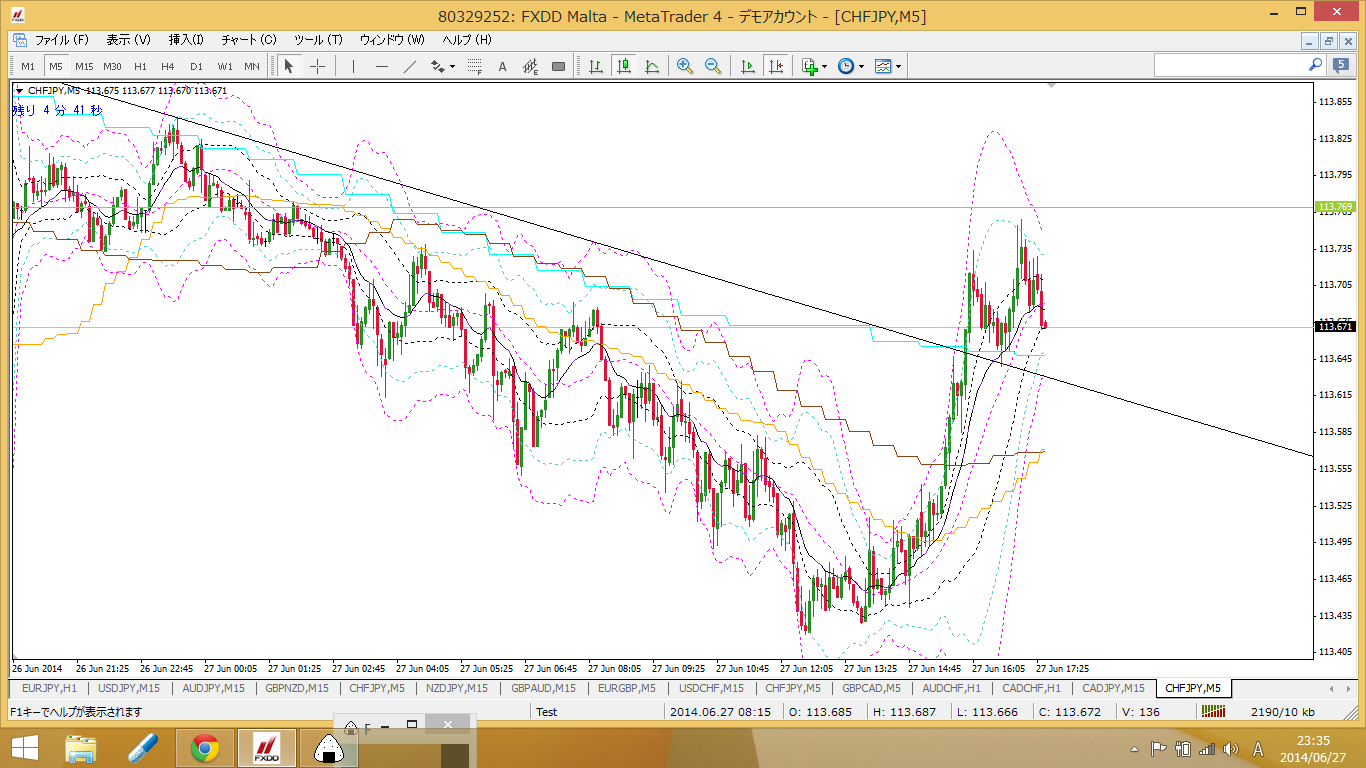Switch to the EURJPY,H1 chart tab
This screenshot has height=768, width=1366.
pos(49,688)
